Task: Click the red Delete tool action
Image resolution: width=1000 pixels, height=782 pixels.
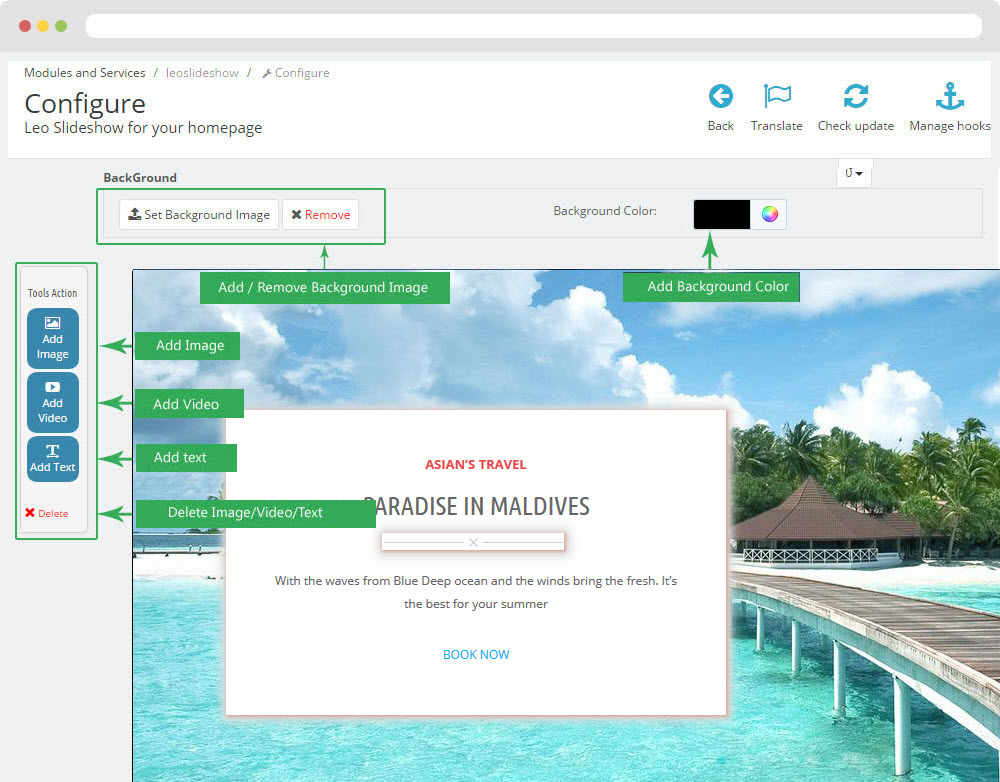Action: (x=47, y=513)
